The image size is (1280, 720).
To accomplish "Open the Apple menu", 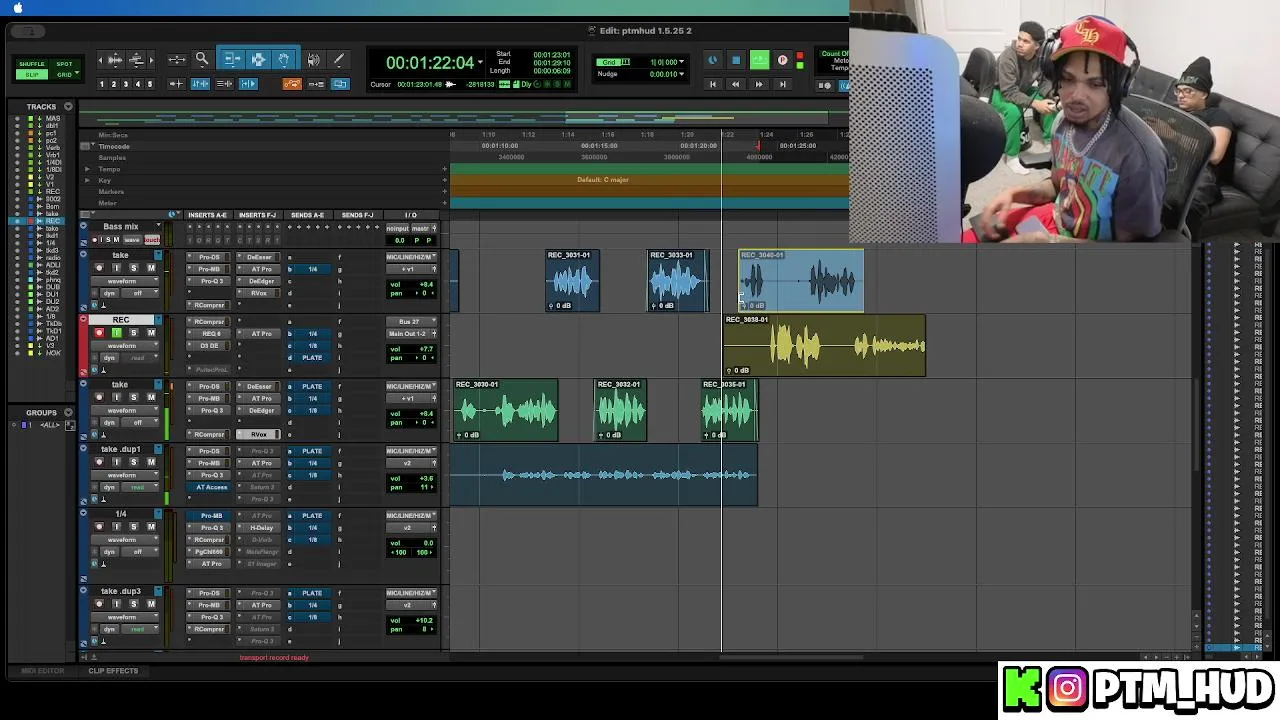I will click(18, 8).
